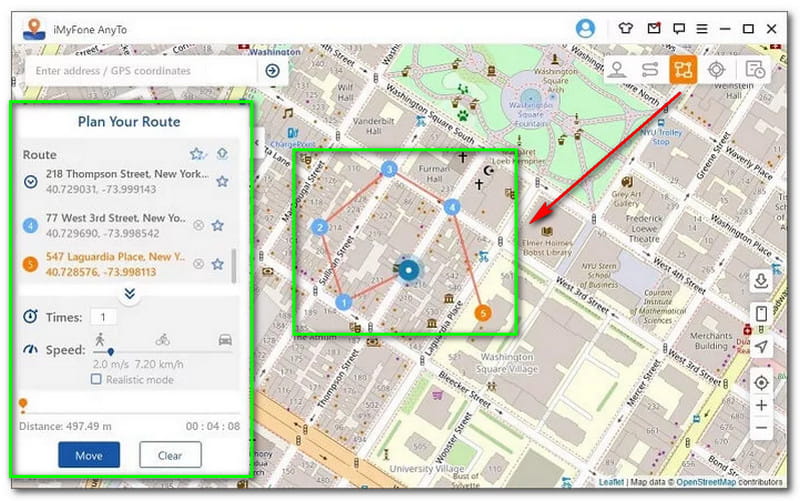Select Joystick target mode icon
The height and width of the screenshot is (501, 800).
click(716, 69)
